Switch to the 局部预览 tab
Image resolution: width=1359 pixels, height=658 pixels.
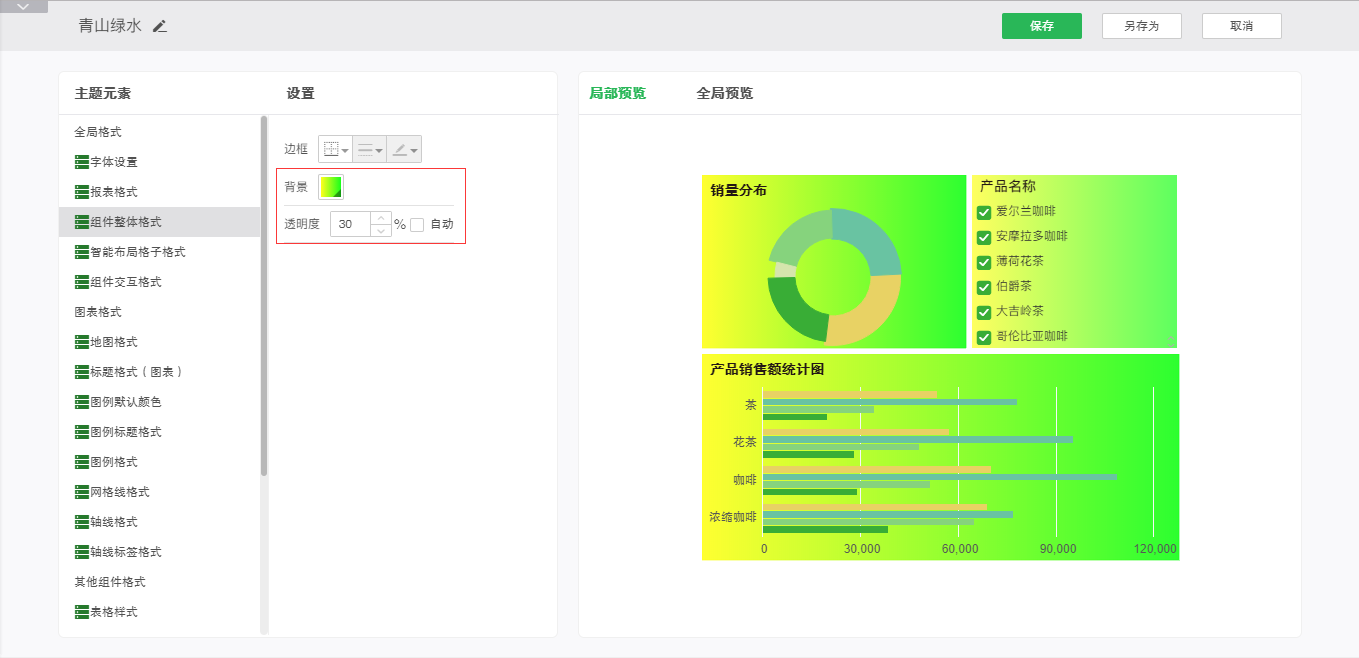coord(617,93)
